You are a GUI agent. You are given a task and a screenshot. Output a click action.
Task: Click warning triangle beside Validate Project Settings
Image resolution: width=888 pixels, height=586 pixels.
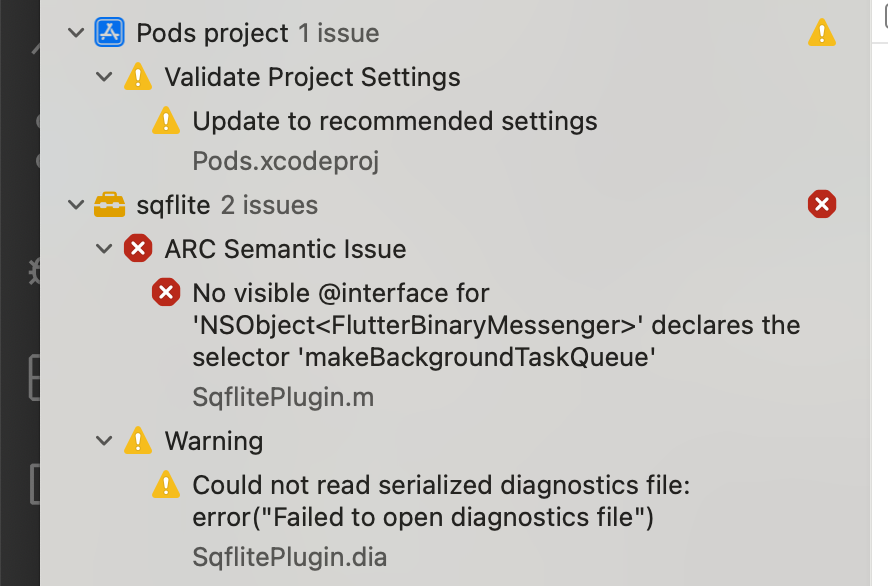(x=139, y=76)
